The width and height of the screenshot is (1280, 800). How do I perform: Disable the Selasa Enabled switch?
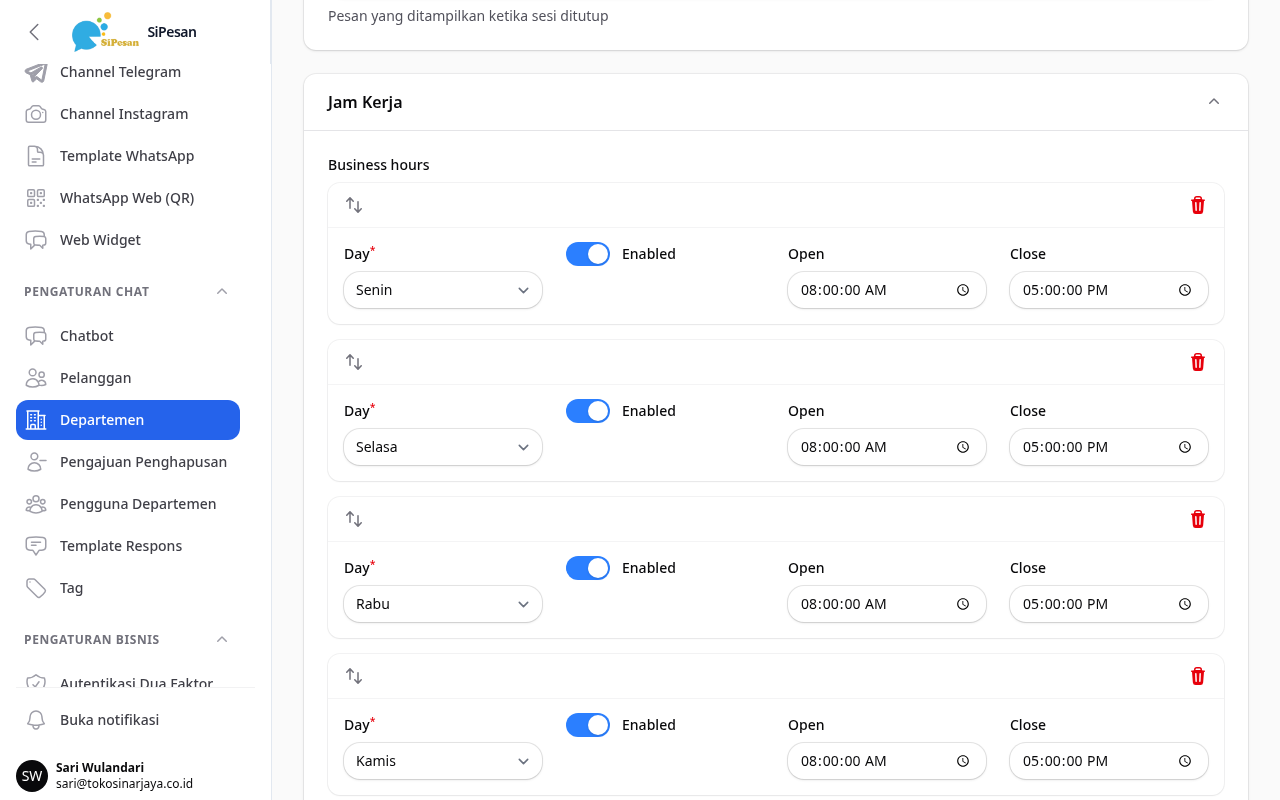point(588,411)
